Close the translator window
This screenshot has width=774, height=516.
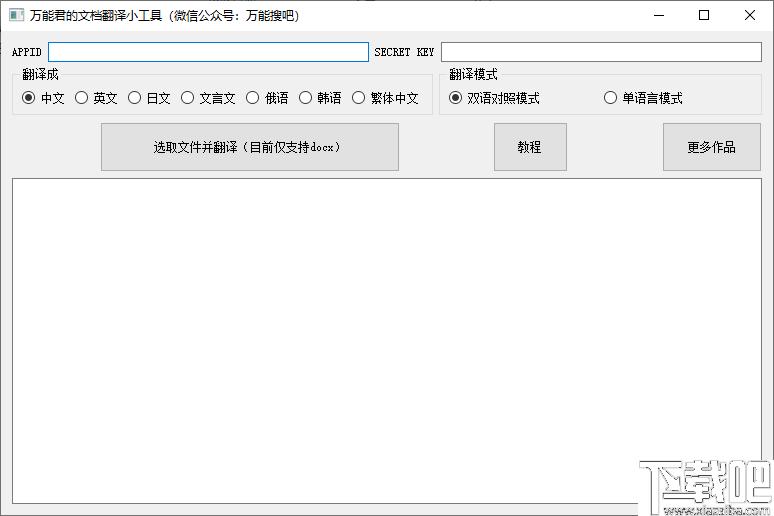coord(749,15)
